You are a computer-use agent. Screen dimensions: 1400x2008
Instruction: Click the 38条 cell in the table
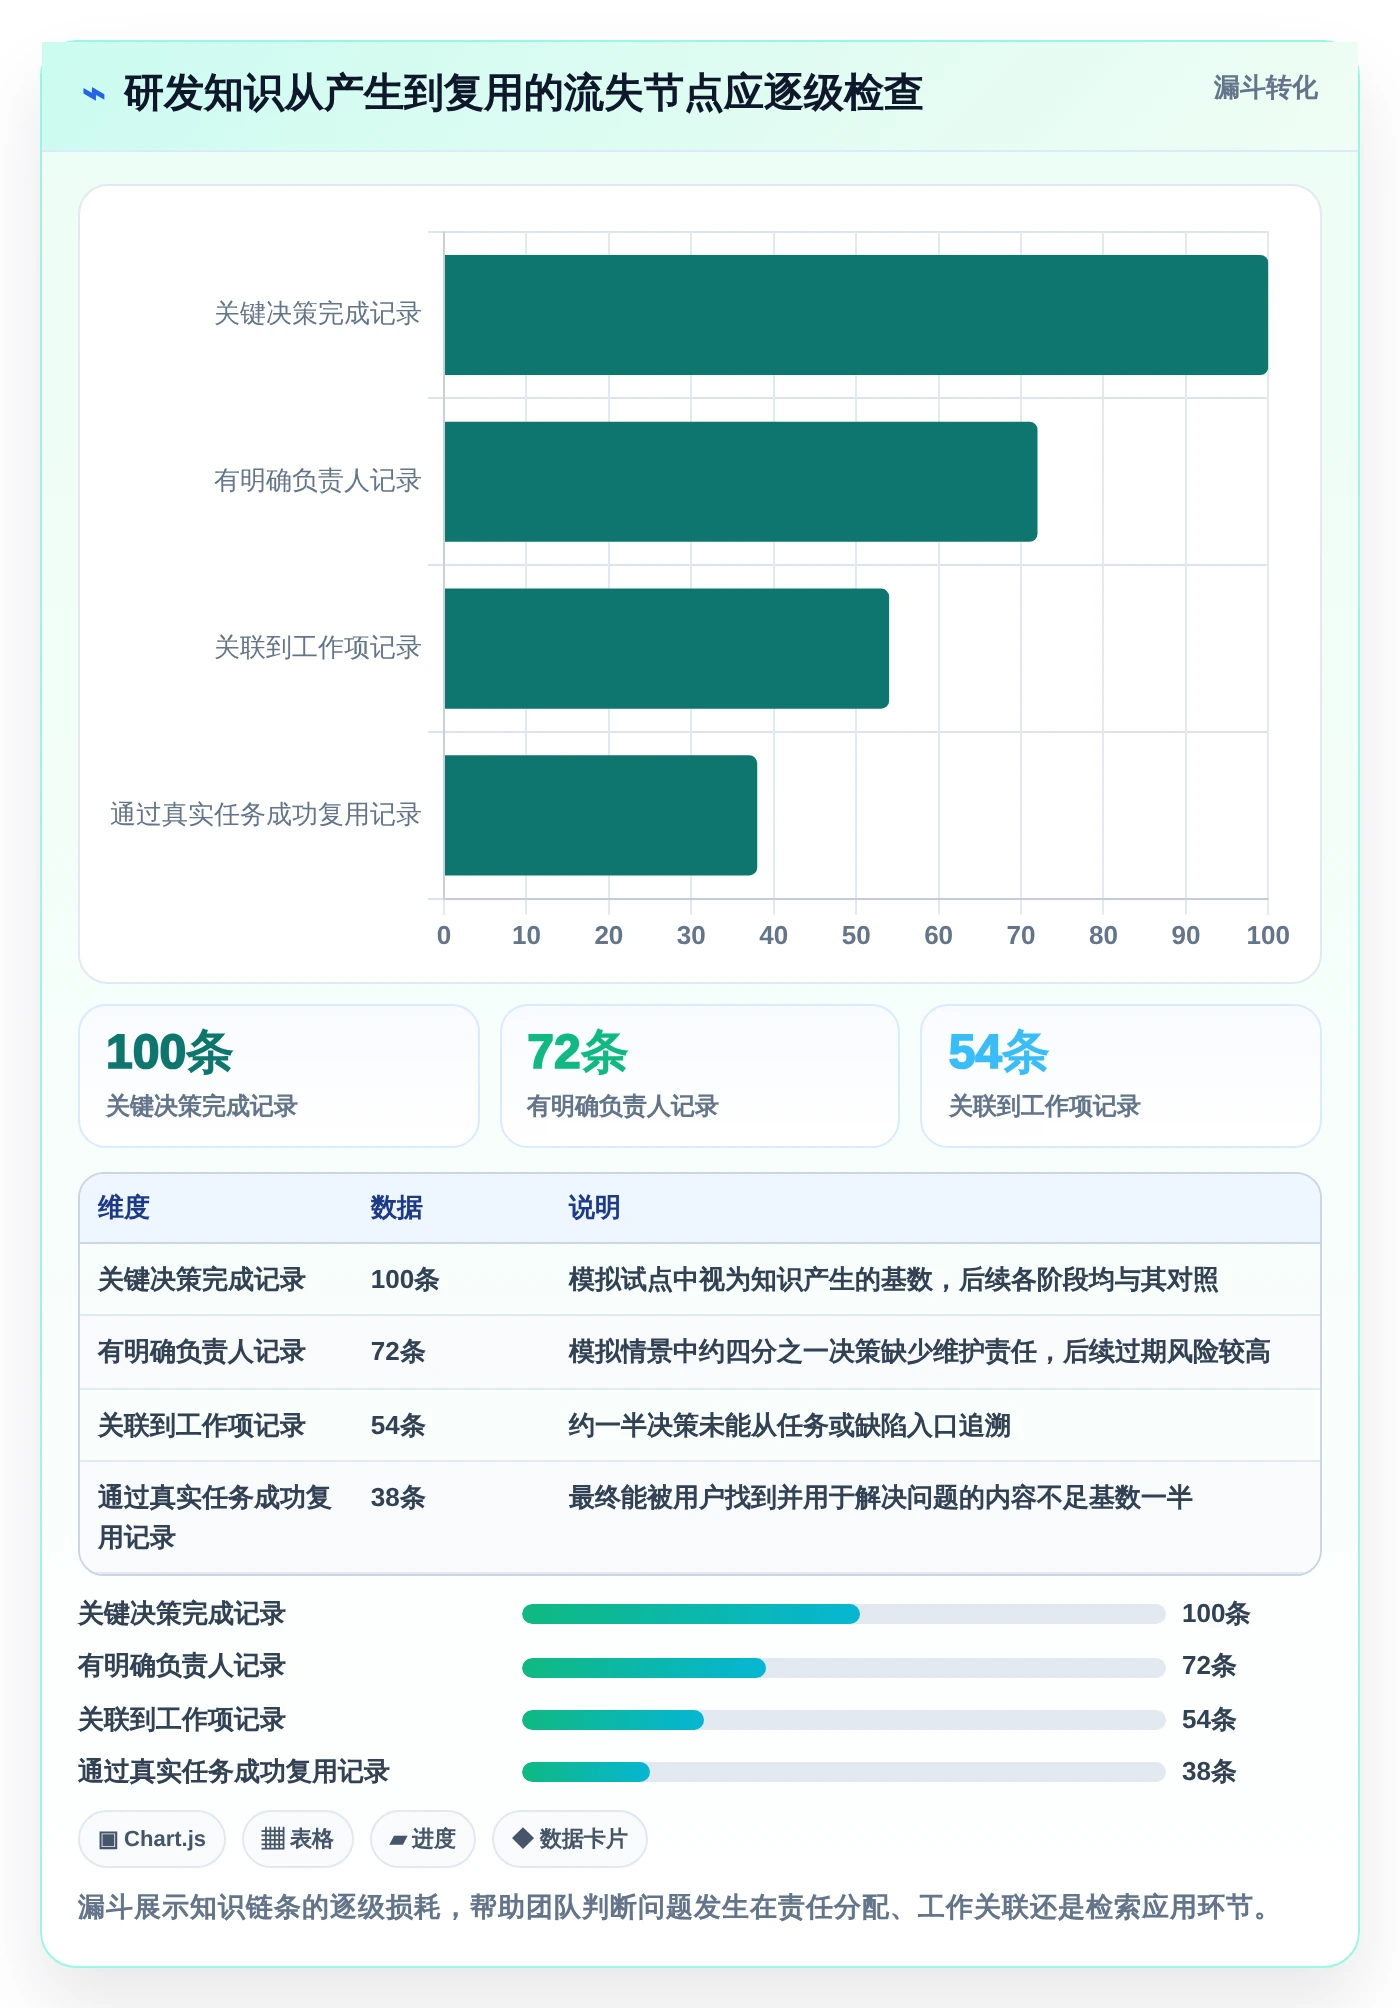[x=398, y=1497]
